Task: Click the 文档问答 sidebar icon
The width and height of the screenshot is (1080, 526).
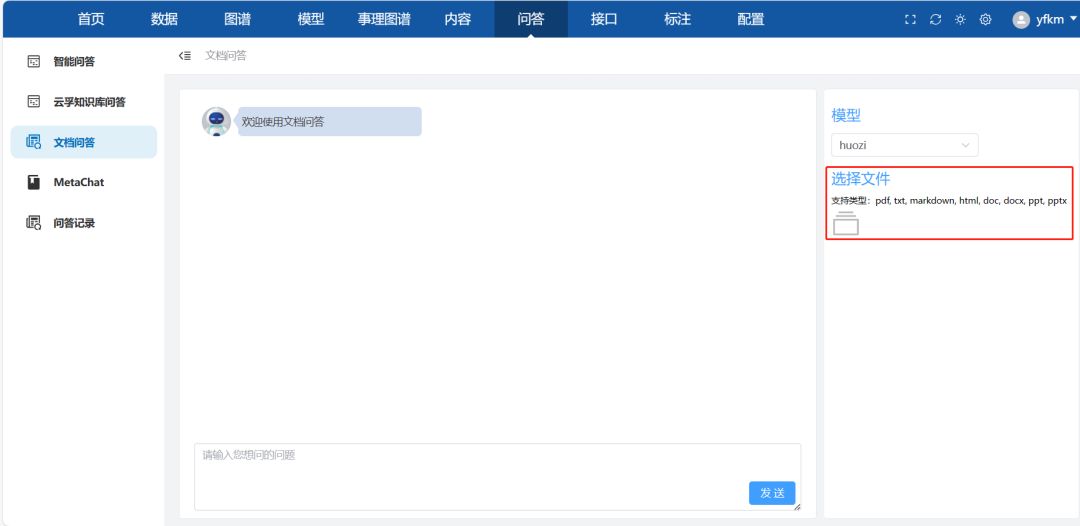Action: click(x=33, y=142)
